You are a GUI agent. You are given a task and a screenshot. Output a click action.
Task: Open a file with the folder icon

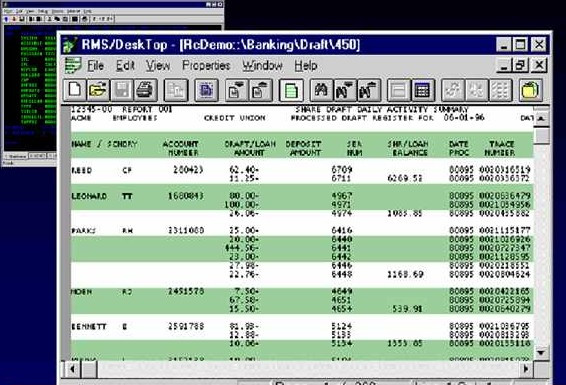pos(98,90)
